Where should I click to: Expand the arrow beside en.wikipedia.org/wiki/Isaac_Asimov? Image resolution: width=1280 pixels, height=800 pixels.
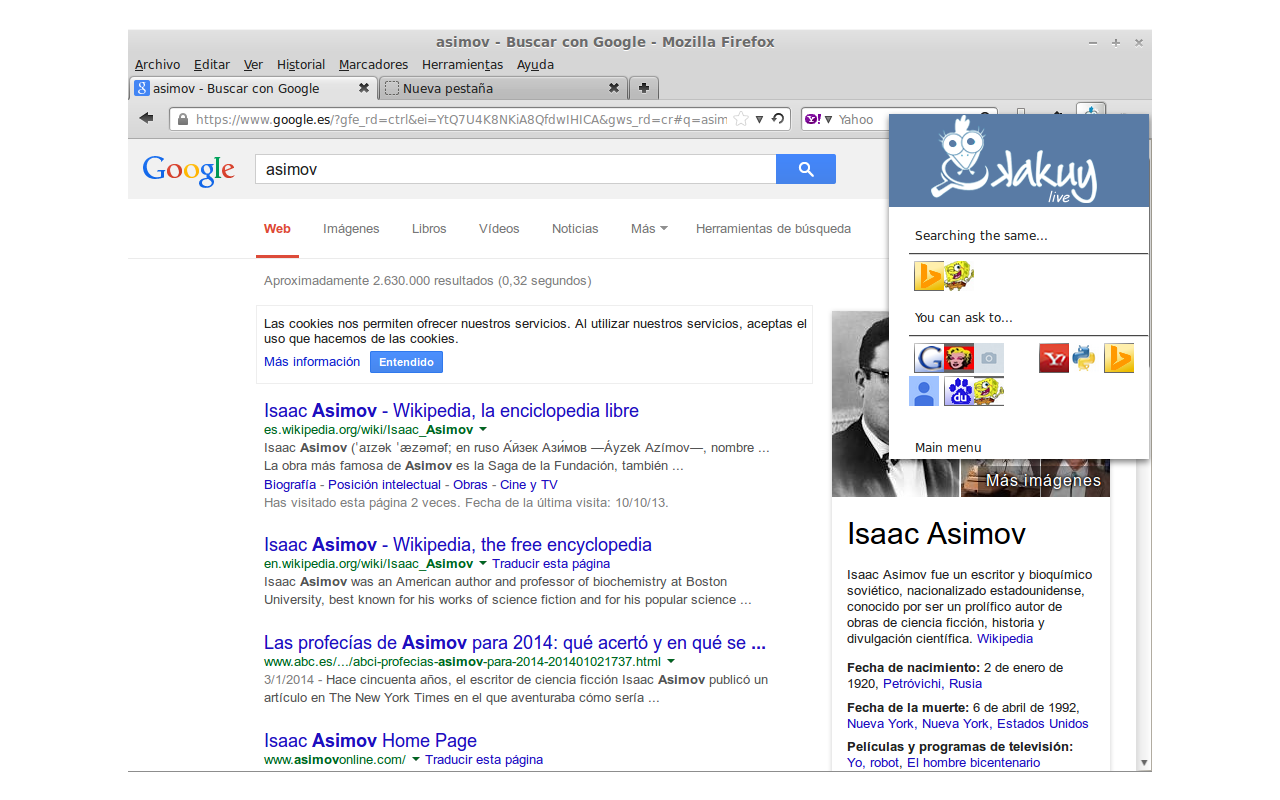[483, 563]
